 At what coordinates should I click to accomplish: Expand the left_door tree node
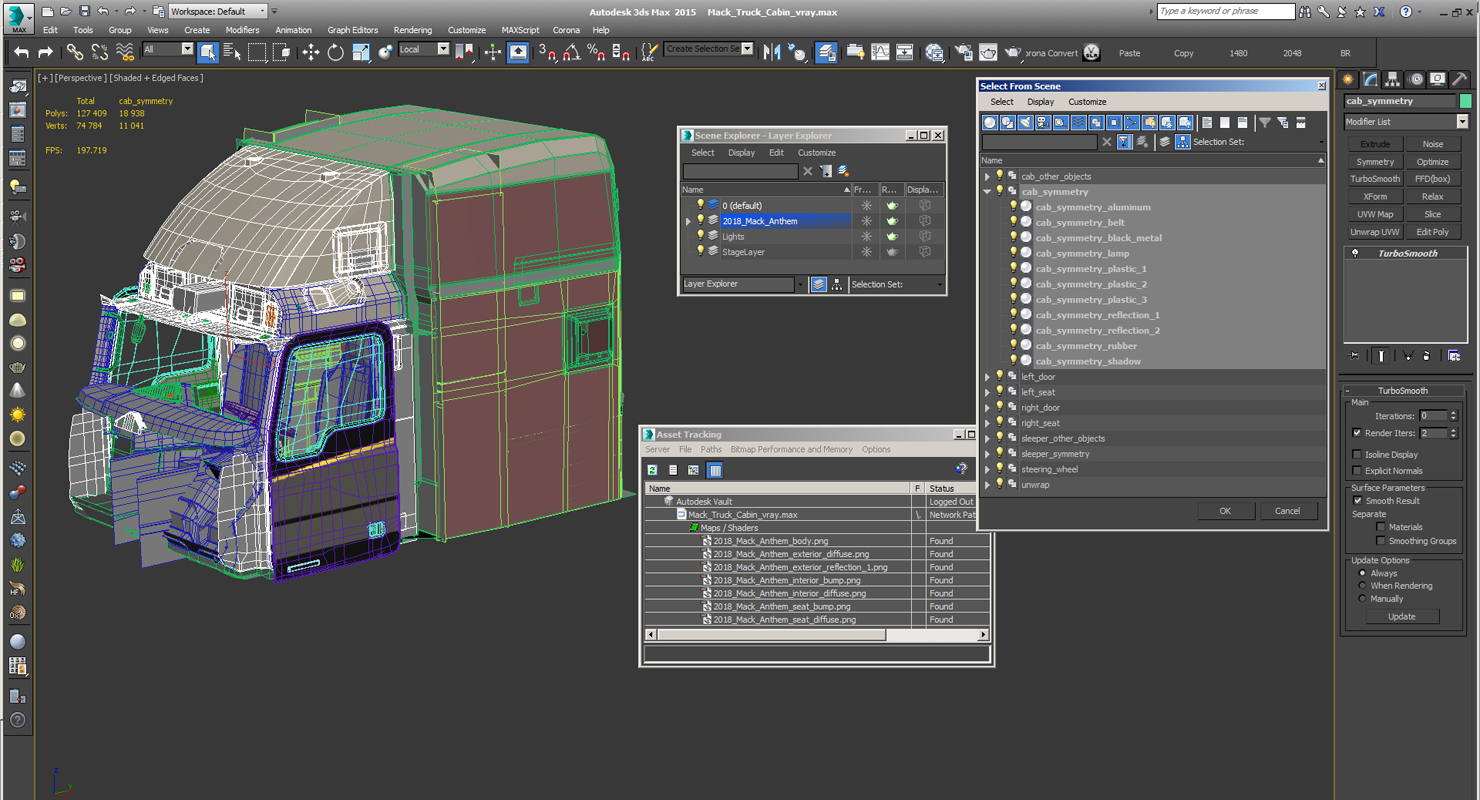coord(987,377)
